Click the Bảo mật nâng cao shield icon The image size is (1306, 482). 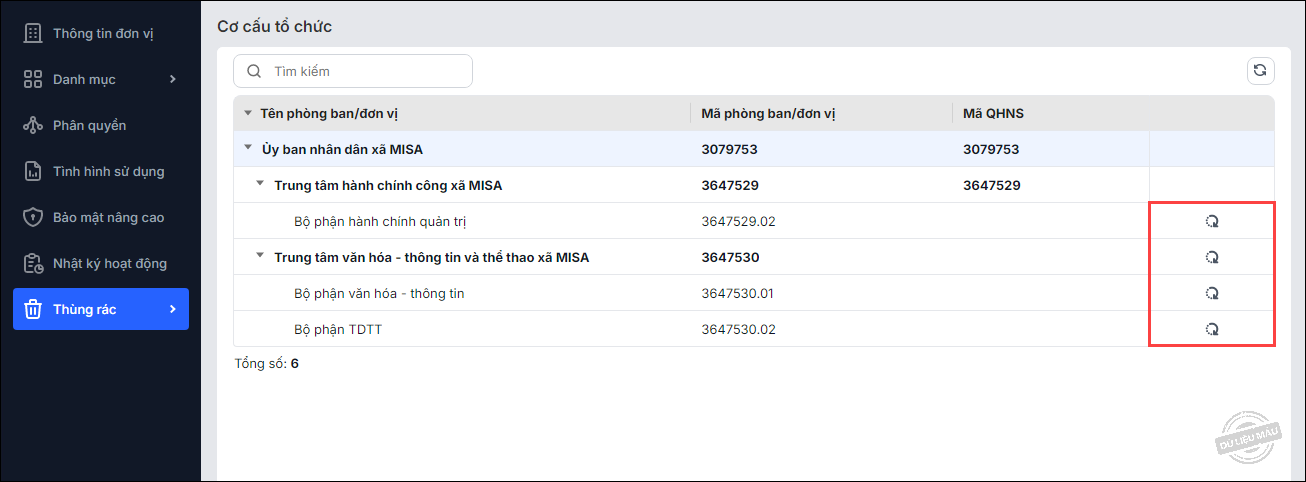(x=33, y=217)
